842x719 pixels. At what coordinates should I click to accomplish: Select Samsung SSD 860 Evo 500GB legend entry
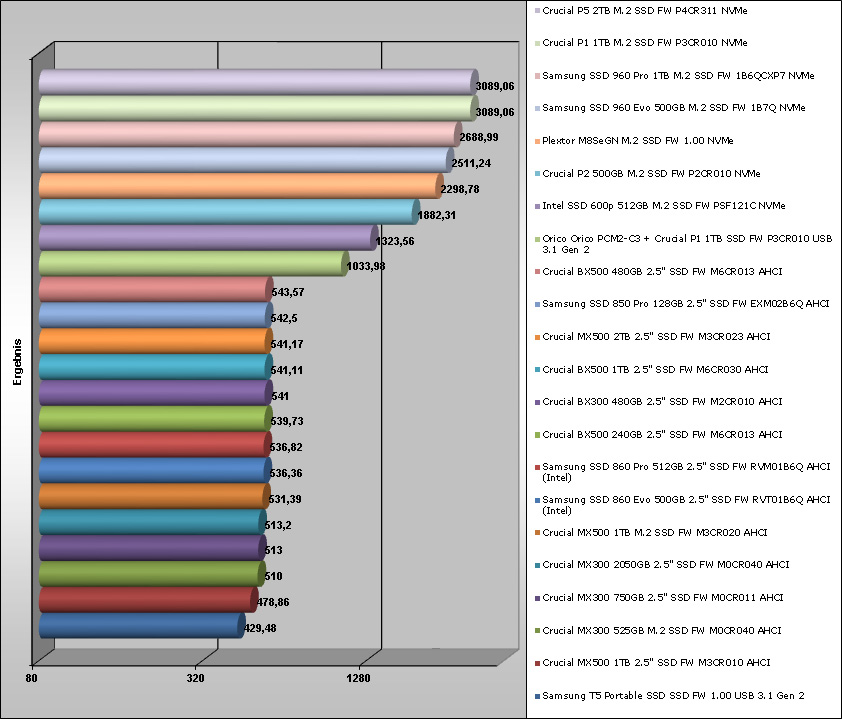click(686, 505)
